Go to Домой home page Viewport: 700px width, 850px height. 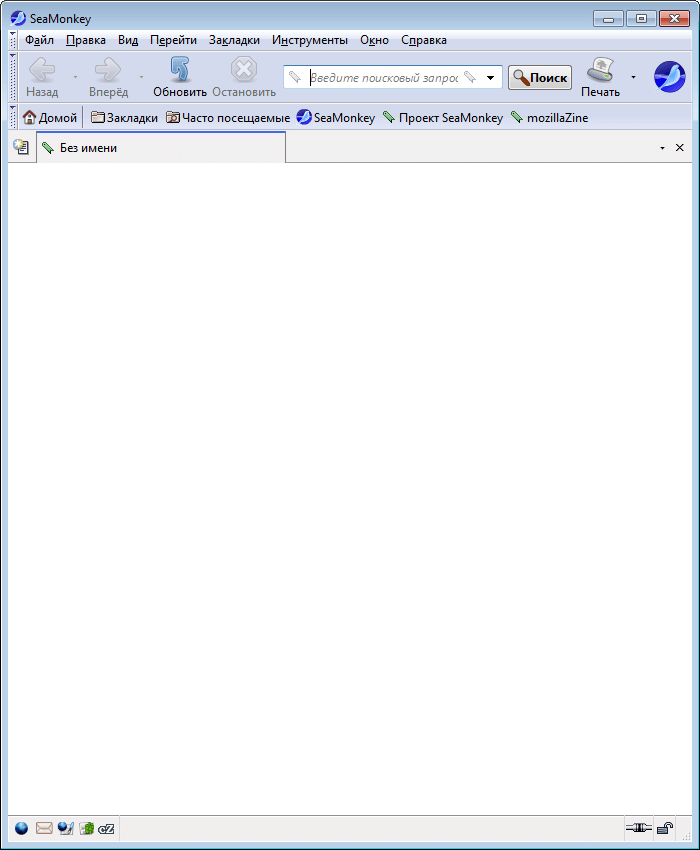(50, 118)
